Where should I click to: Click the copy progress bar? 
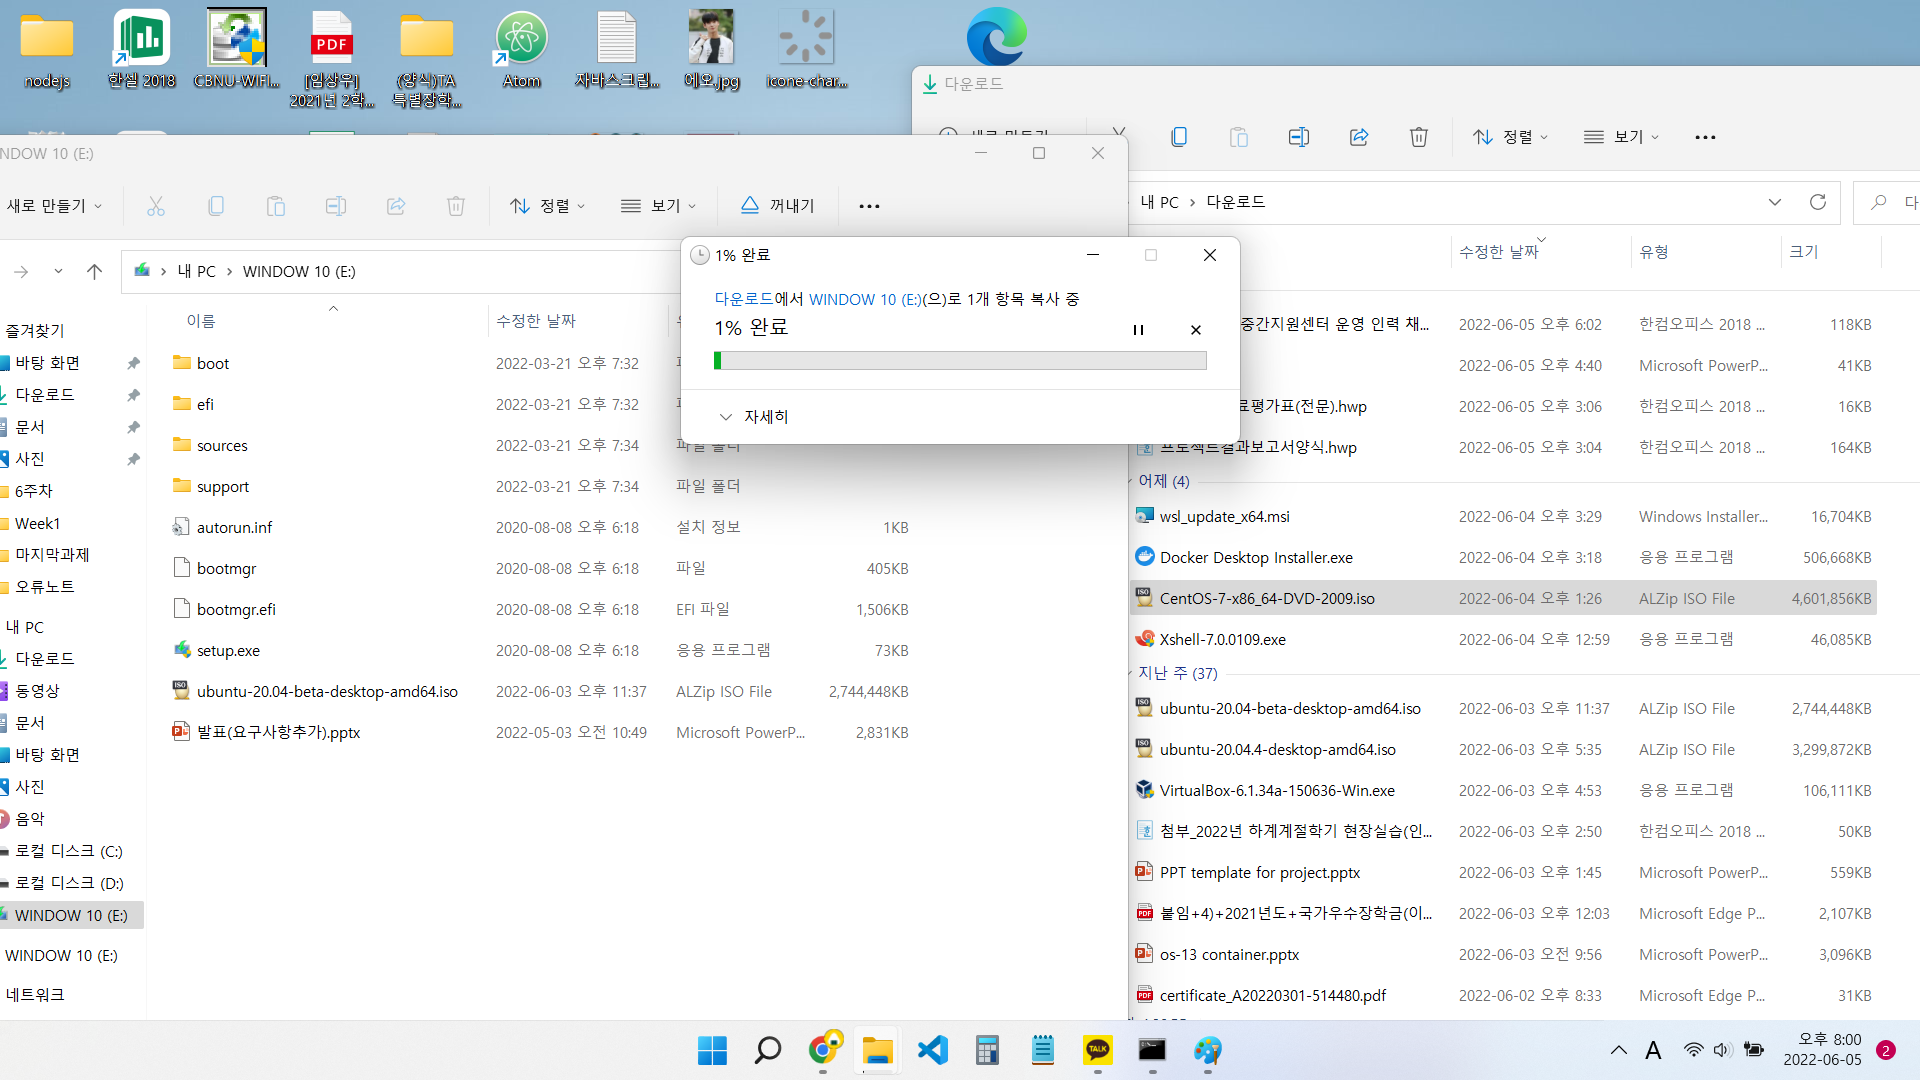[x=960, y=361]
